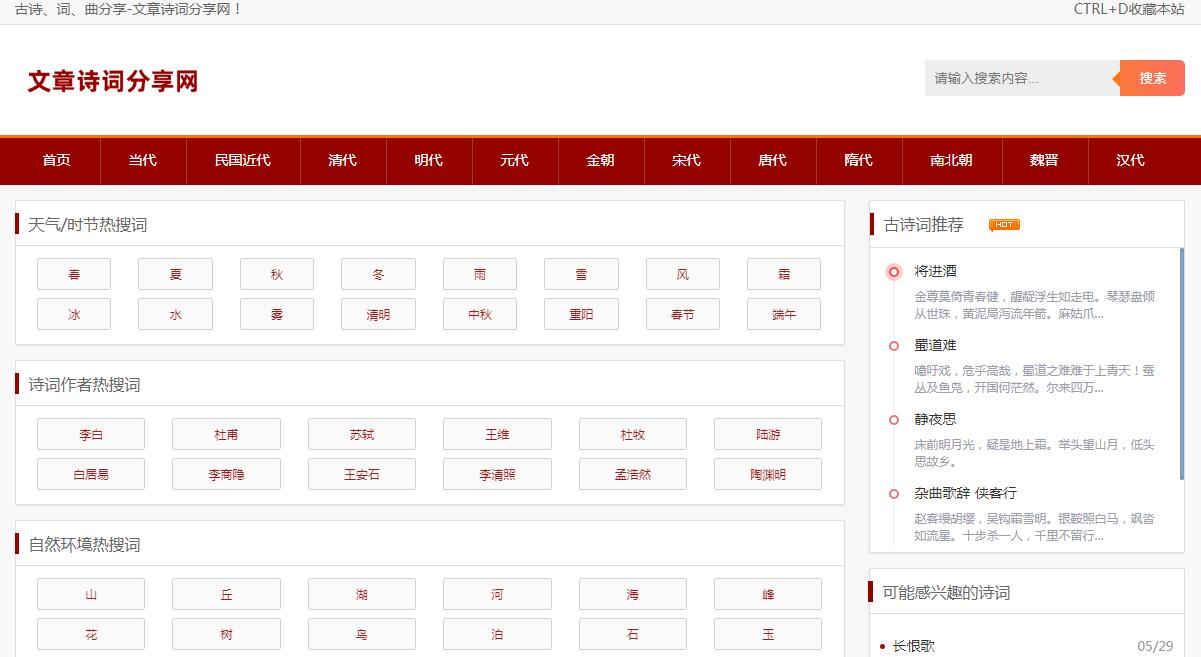Viewport: 1201px width, 657px height.
Task: Click the search input box
Action: pyautogui.click(x=1020, y=78)
